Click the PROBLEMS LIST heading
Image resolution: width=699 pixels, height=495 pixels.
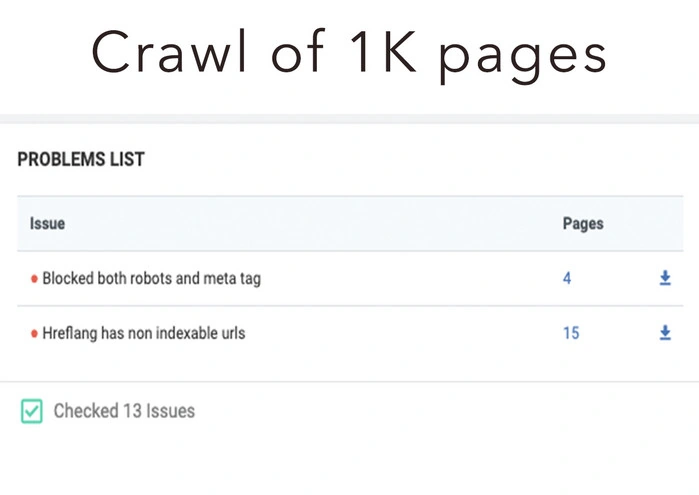coord(81,159)
